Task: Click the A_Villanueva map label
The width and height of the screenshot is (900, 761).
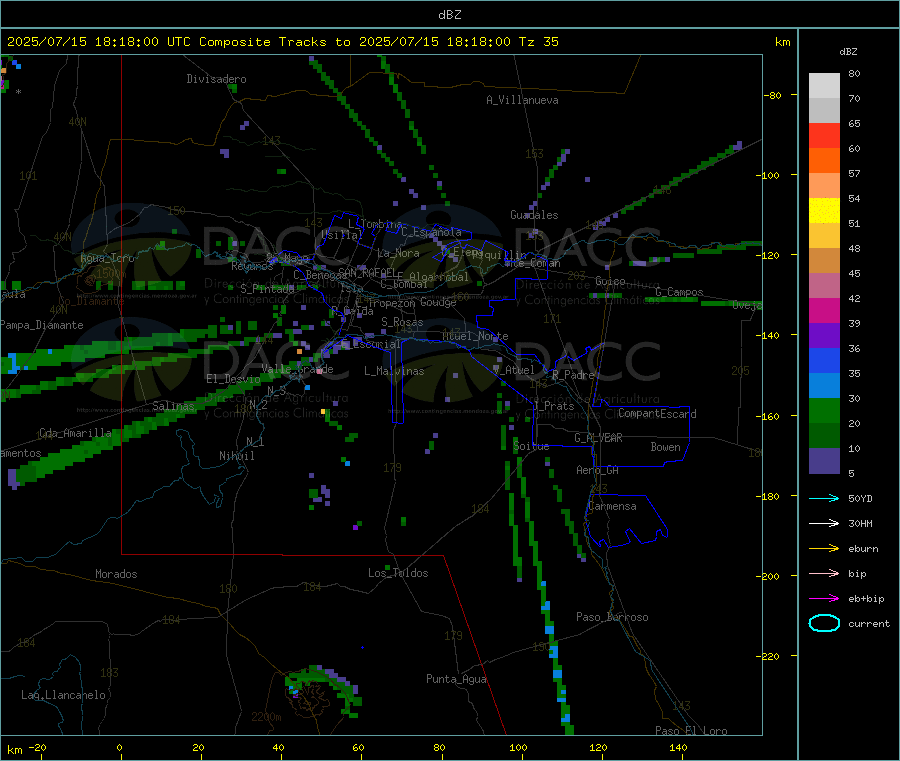Action: pos(522,100)
